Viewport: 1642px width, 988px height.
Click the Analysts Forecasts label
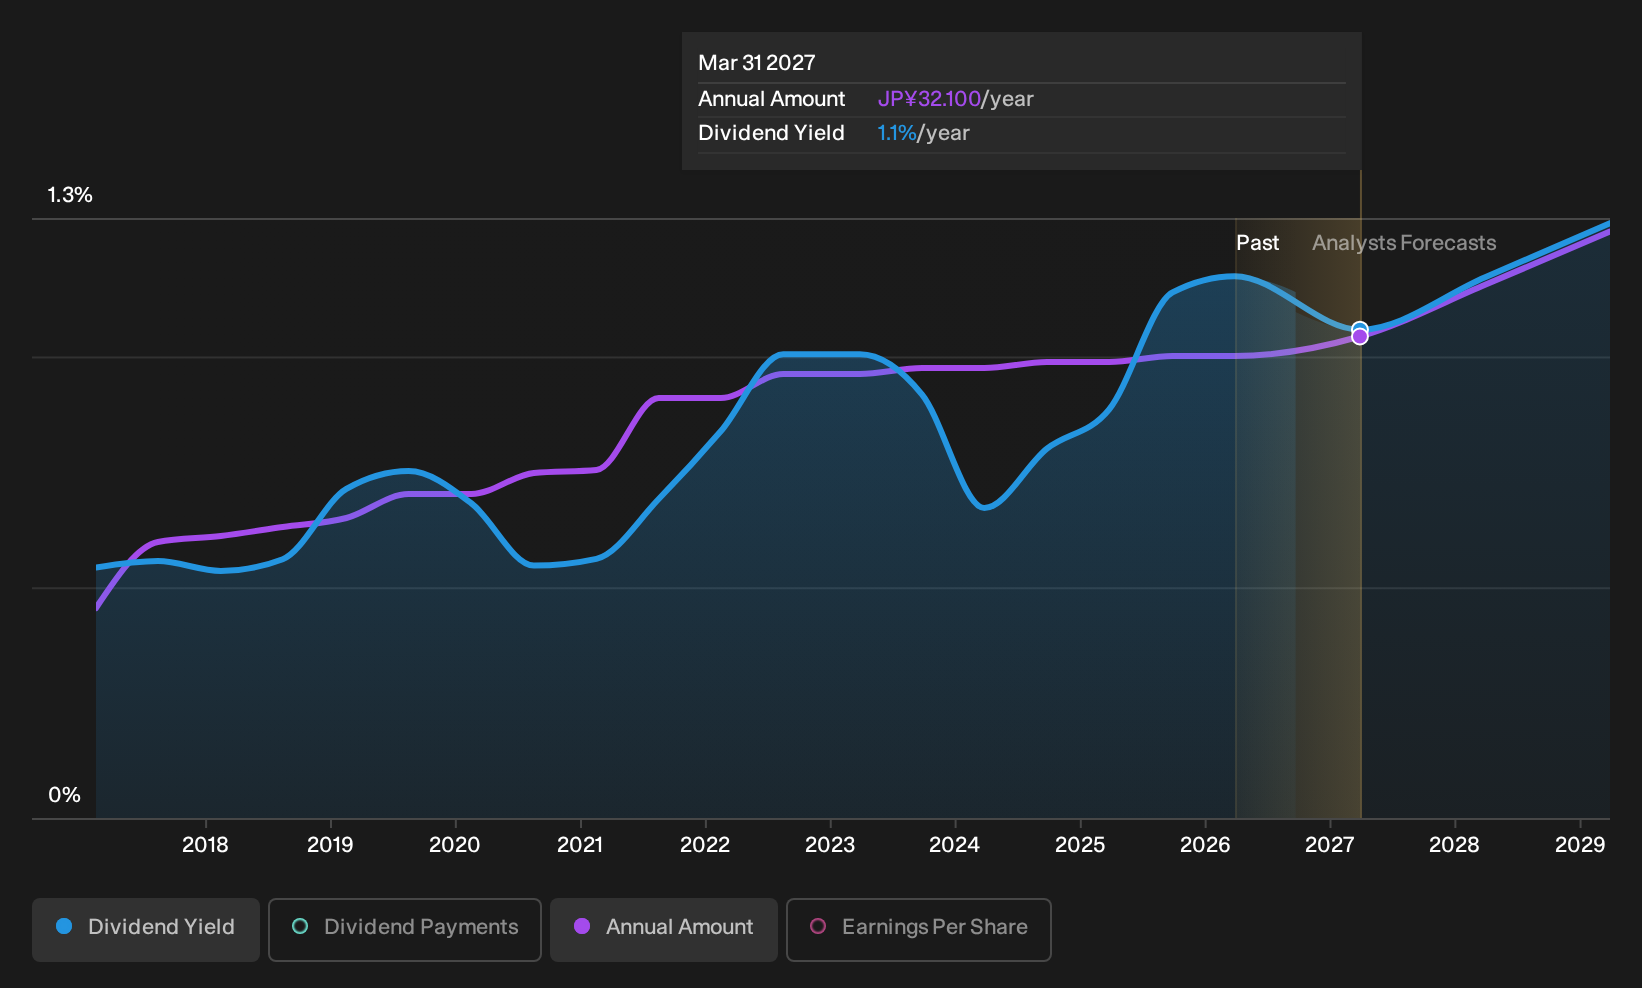tap(1404, 243)
